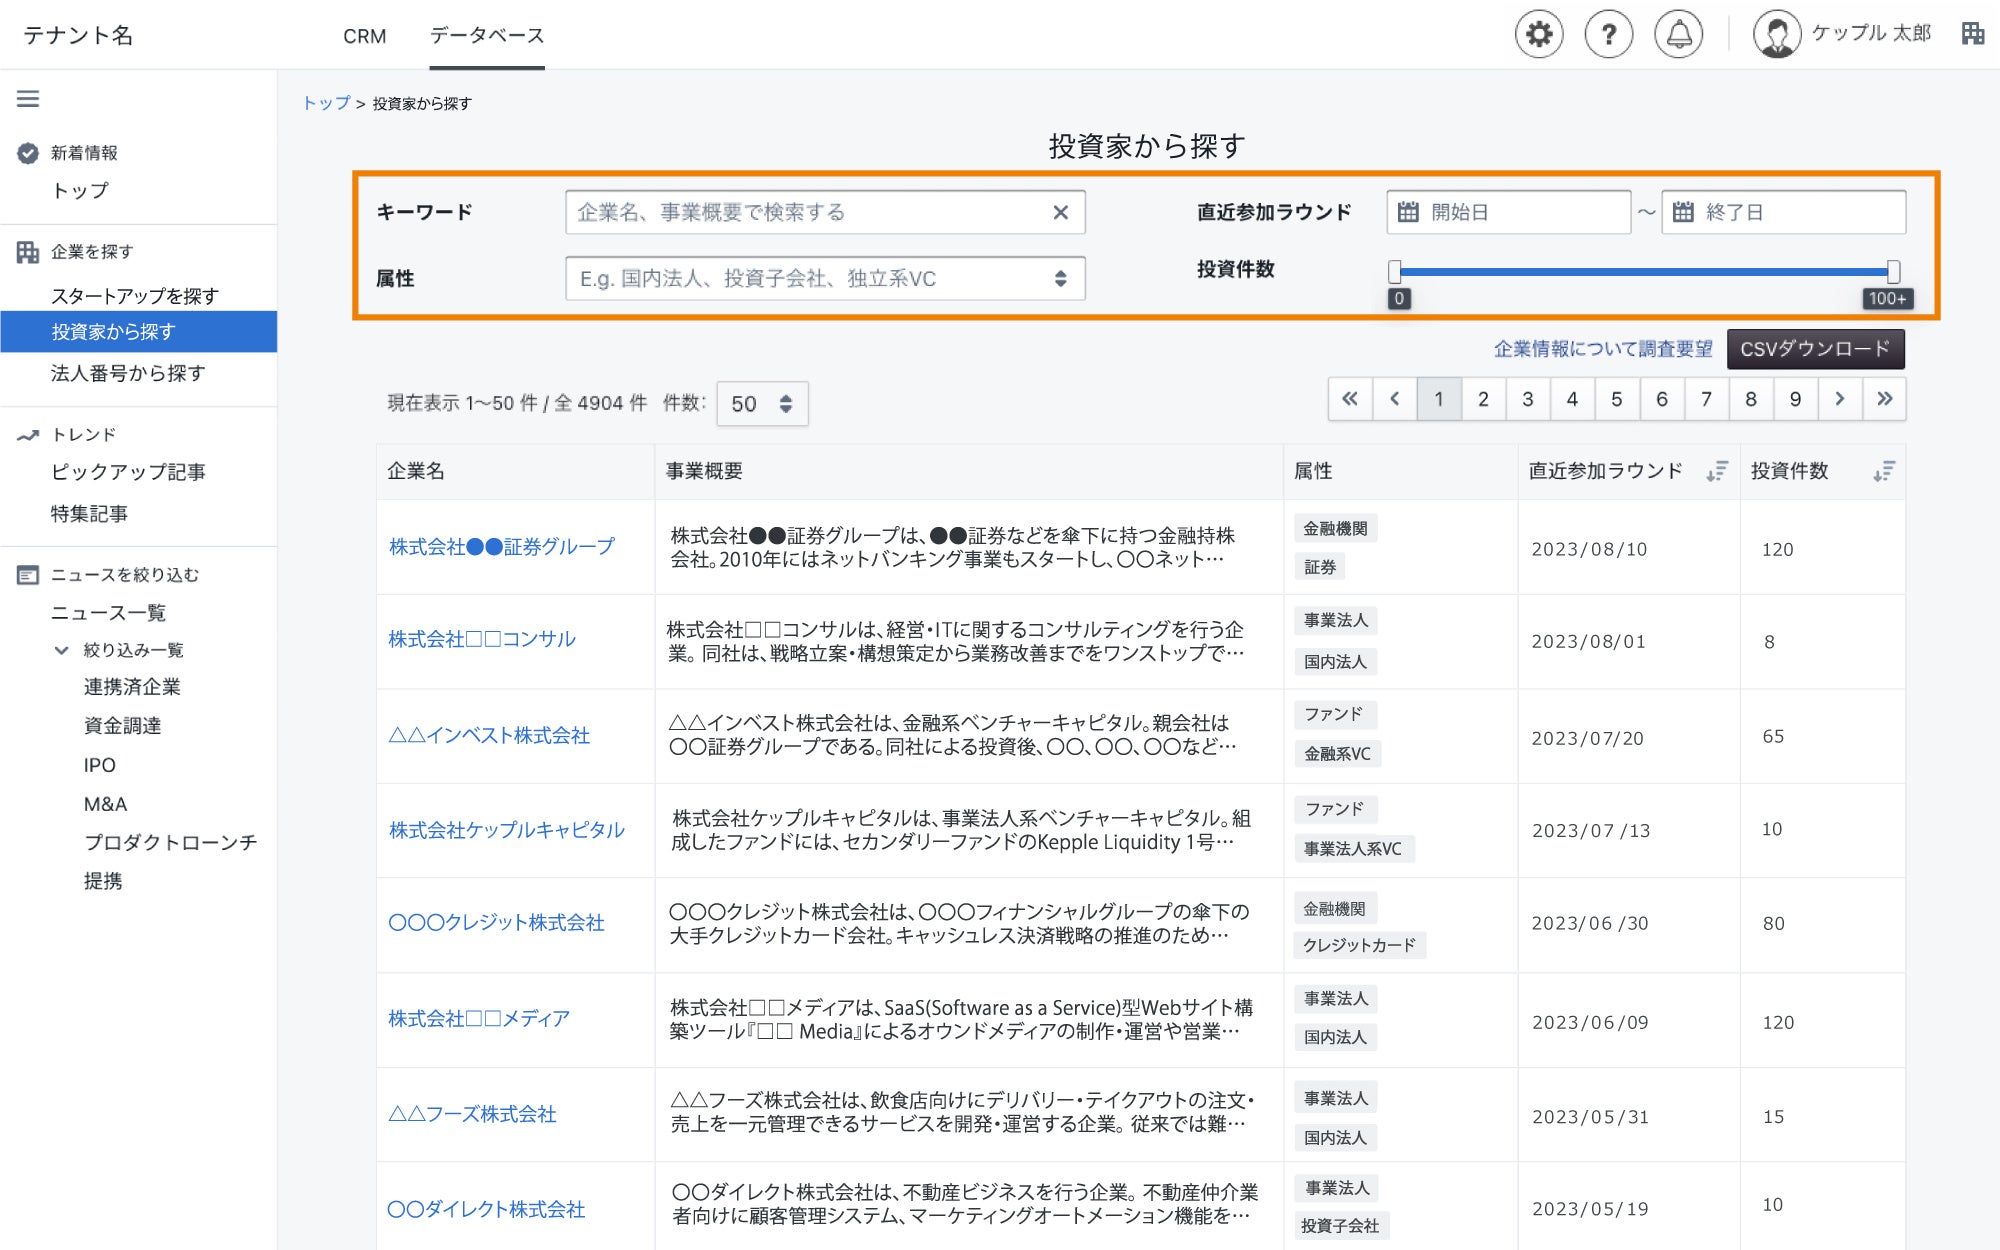Open the 属性 dropdown
The width and height of the screenshot is (2000, 1250).
coord(1063,279)
